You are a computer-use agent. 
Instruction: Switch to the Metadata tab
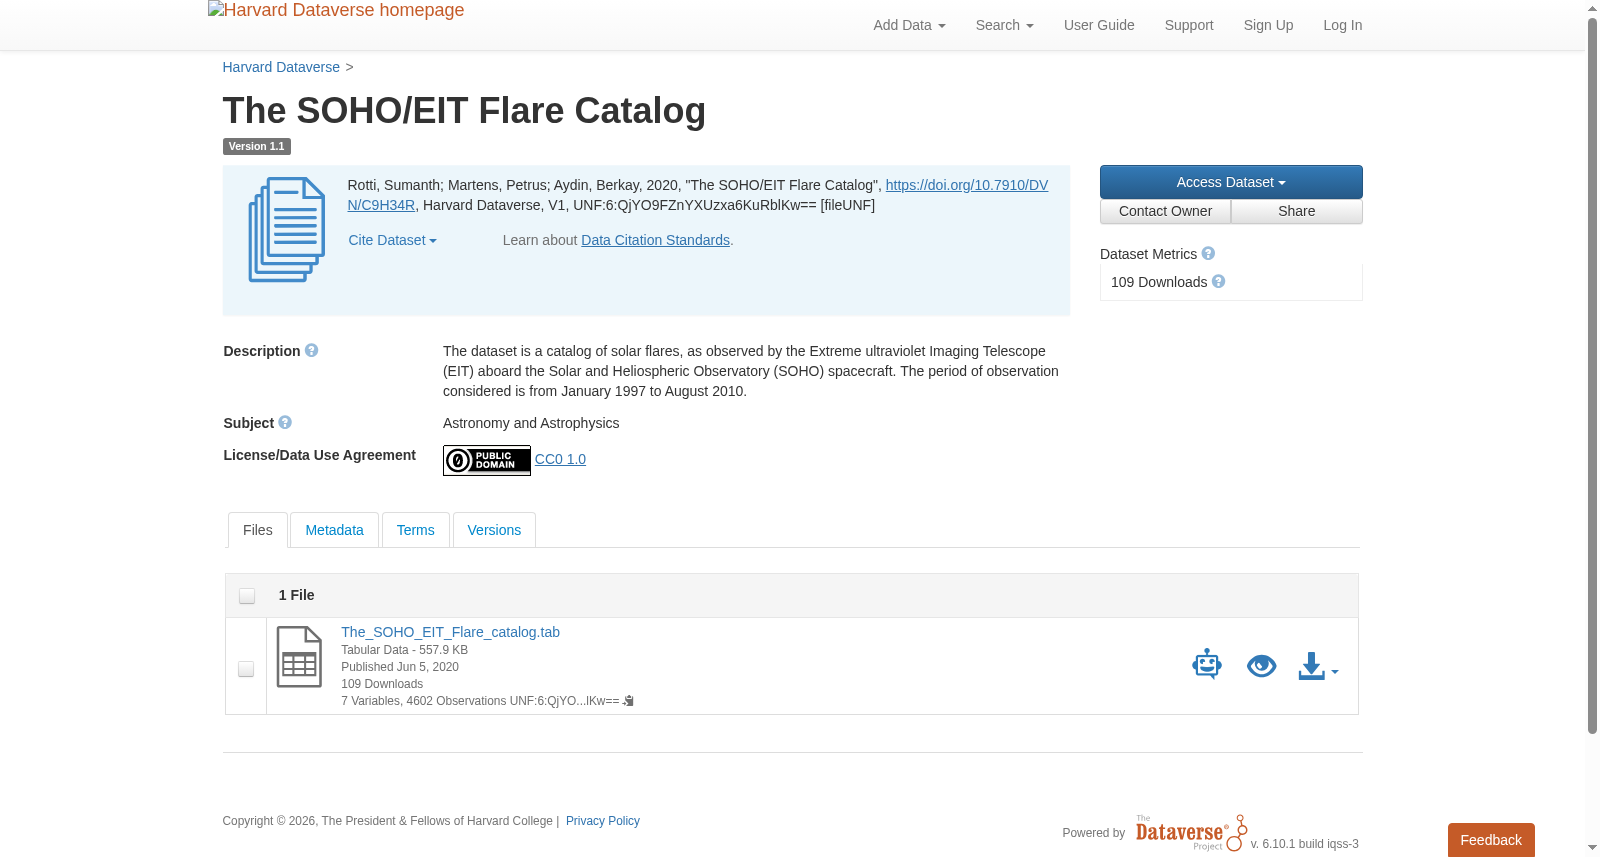[x=334, y=530]
